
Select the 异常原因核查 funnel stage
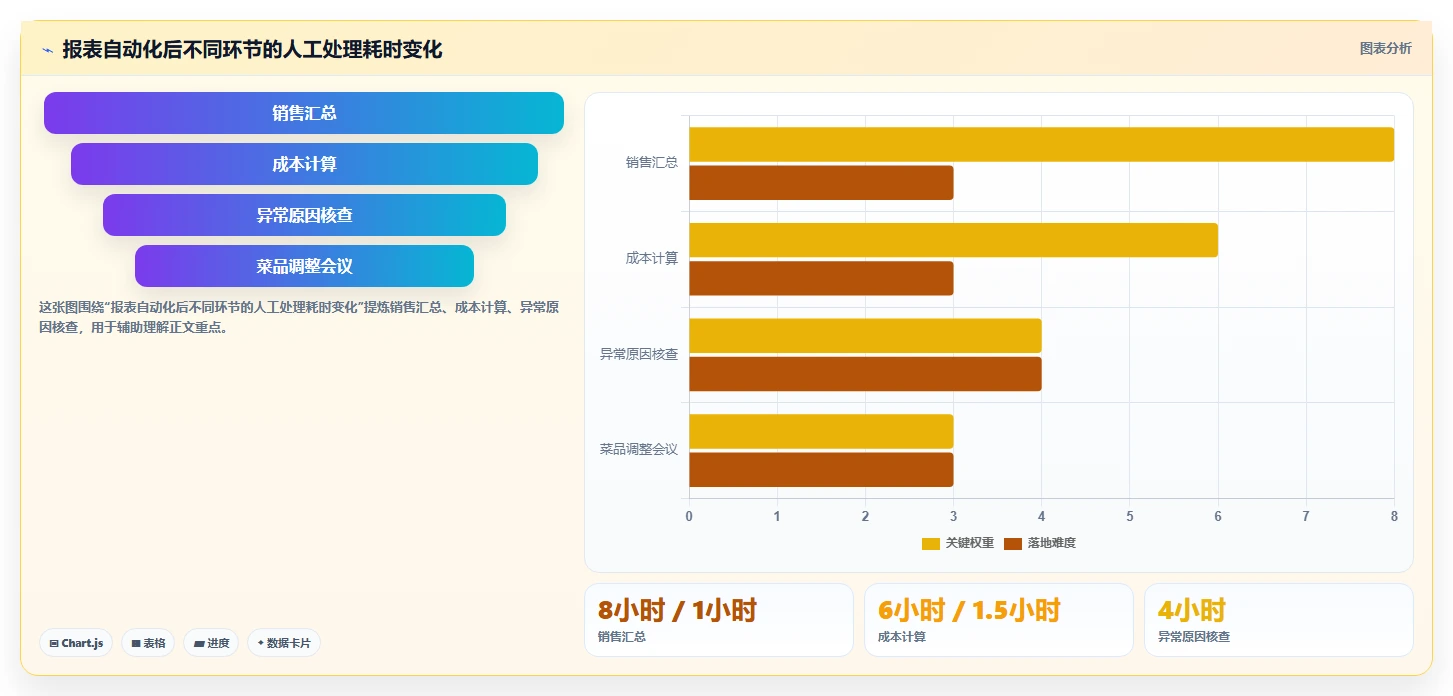pos(304,215)
